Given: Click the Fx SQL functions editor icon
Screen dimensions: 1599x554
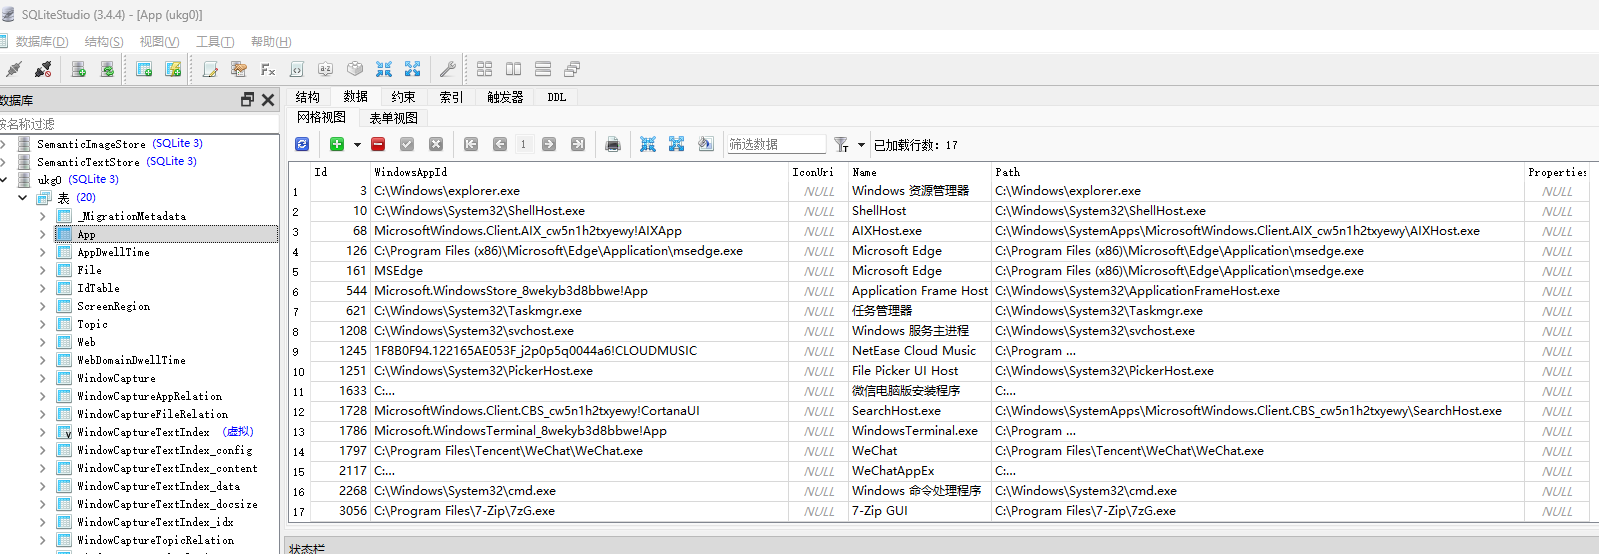Looking at the screenshot, I should pyautogui.click(x=267, y=69).
